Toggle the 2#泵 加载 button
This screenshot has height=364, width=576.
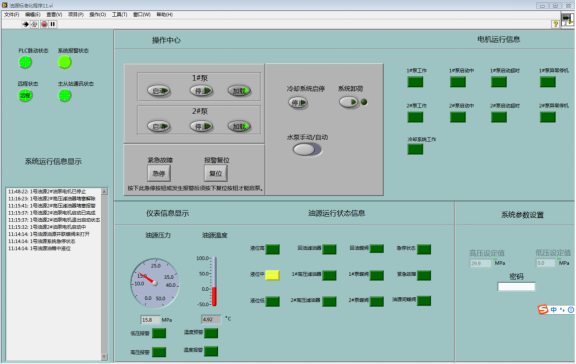pyautogui.click(x=239, y=126)
